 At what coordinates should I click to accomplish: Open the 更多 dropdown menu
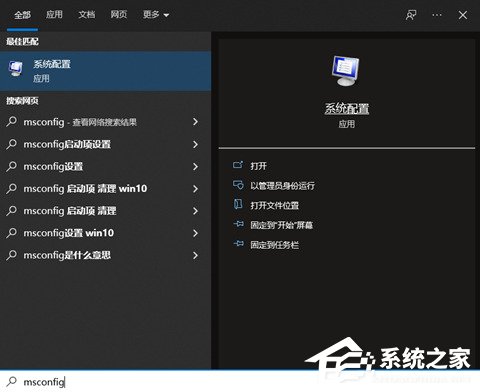tap(156, 15)
